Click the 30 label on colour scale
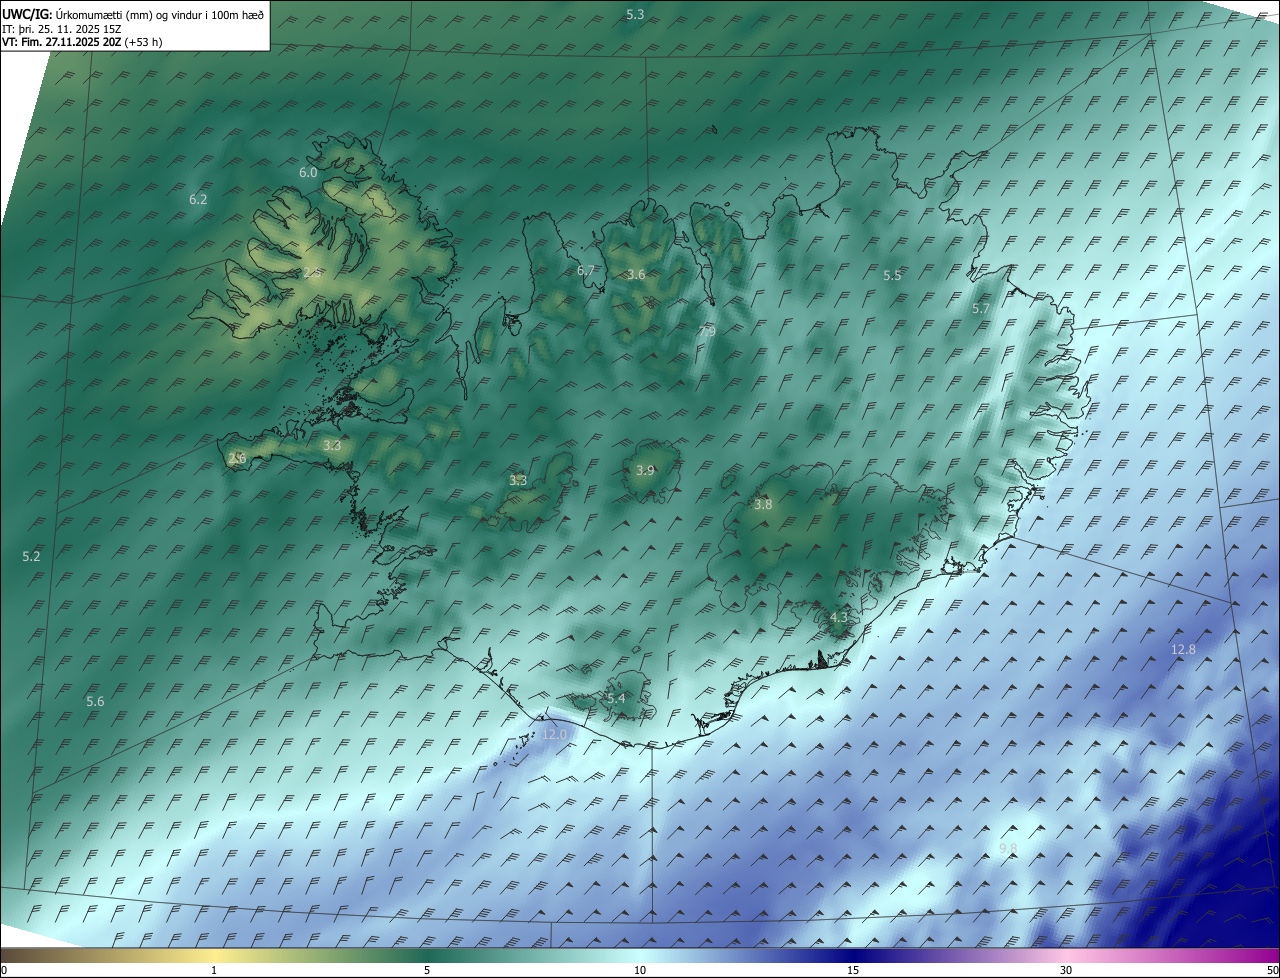 [x=1066, y=970]
